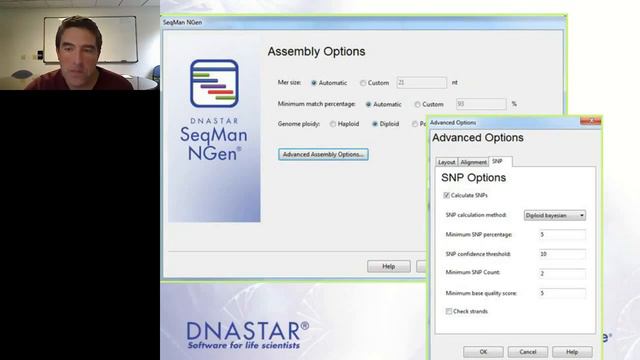The height and width of the screenshot is (360, 640).
Task: Click the Minimum SNP Count field
Action: coord(562,273)
